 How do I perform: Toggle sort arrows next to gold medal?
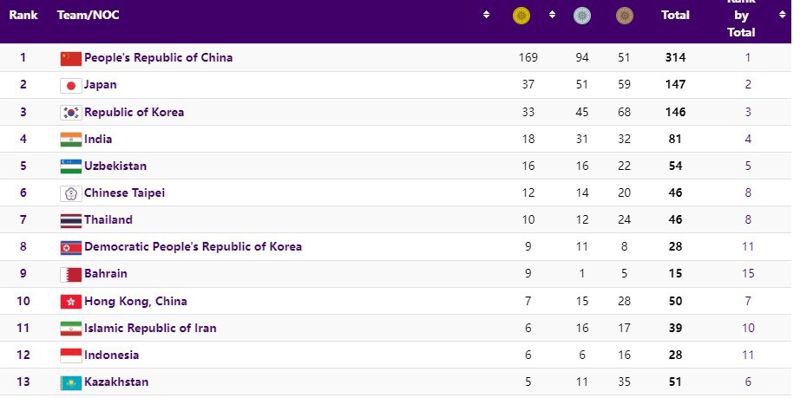(x=552, y=15)
